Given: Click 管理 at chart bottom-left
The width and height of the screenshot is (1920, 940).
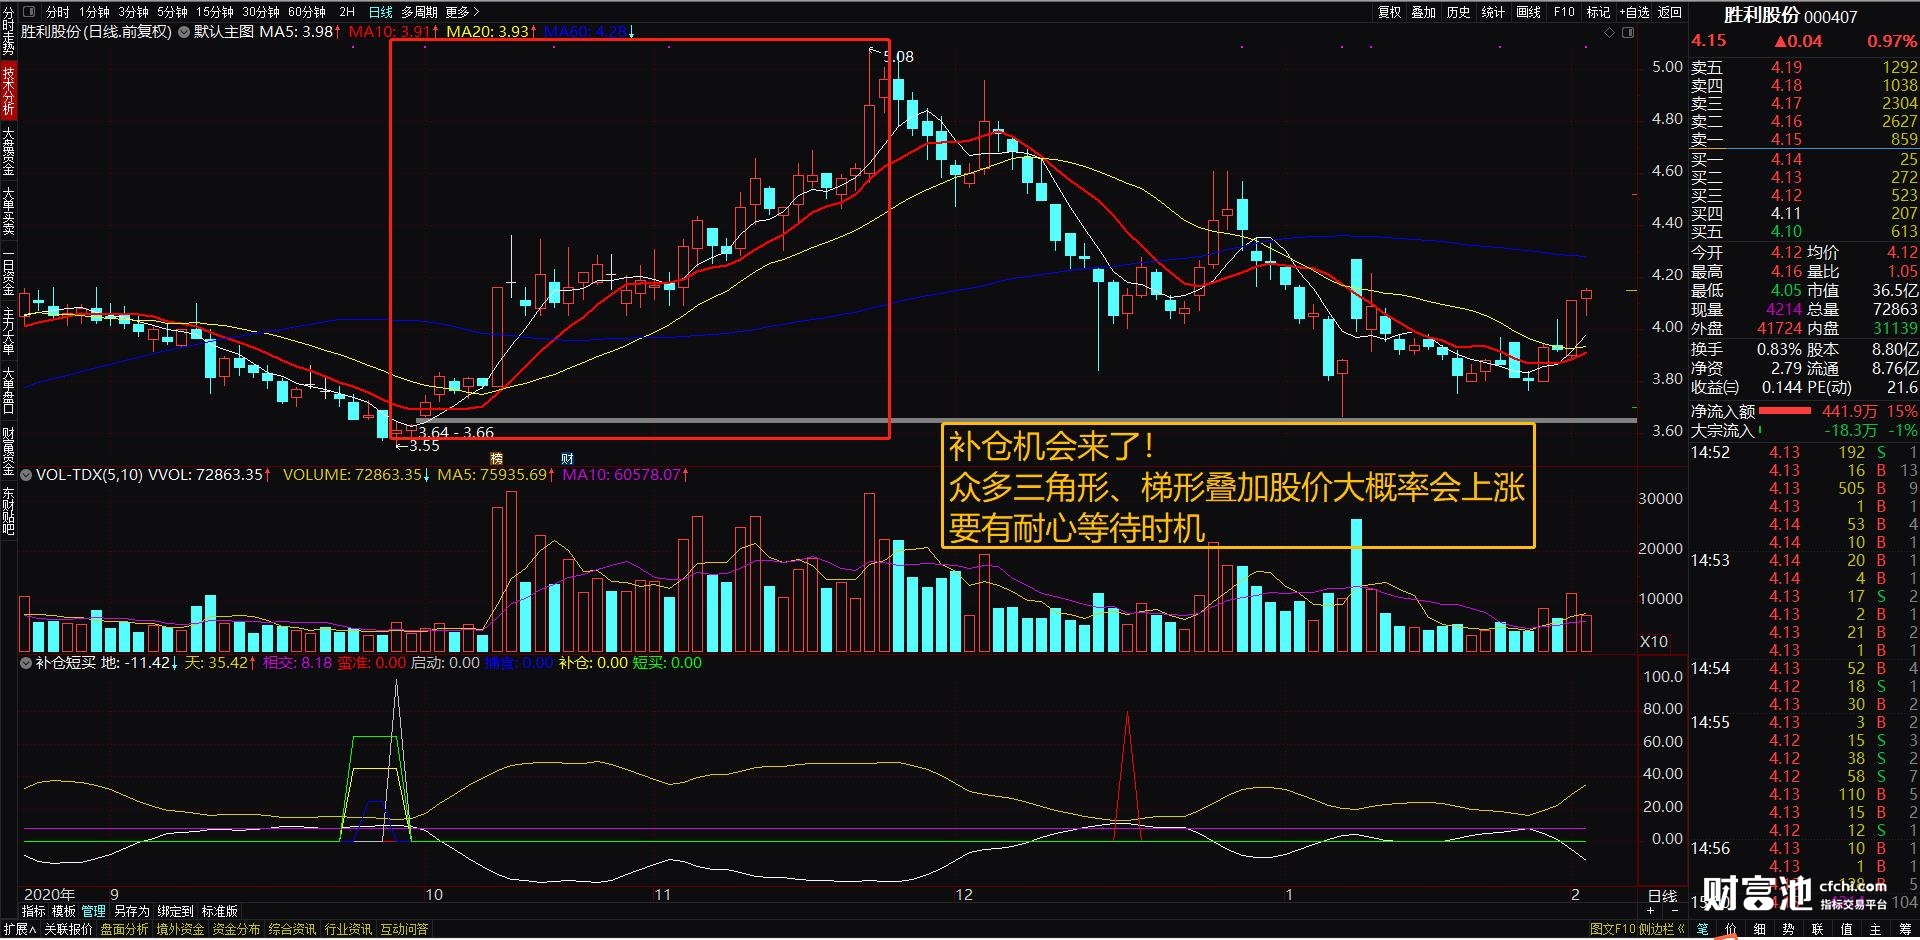Looking at the screenshot, I should tap(94, 911).
